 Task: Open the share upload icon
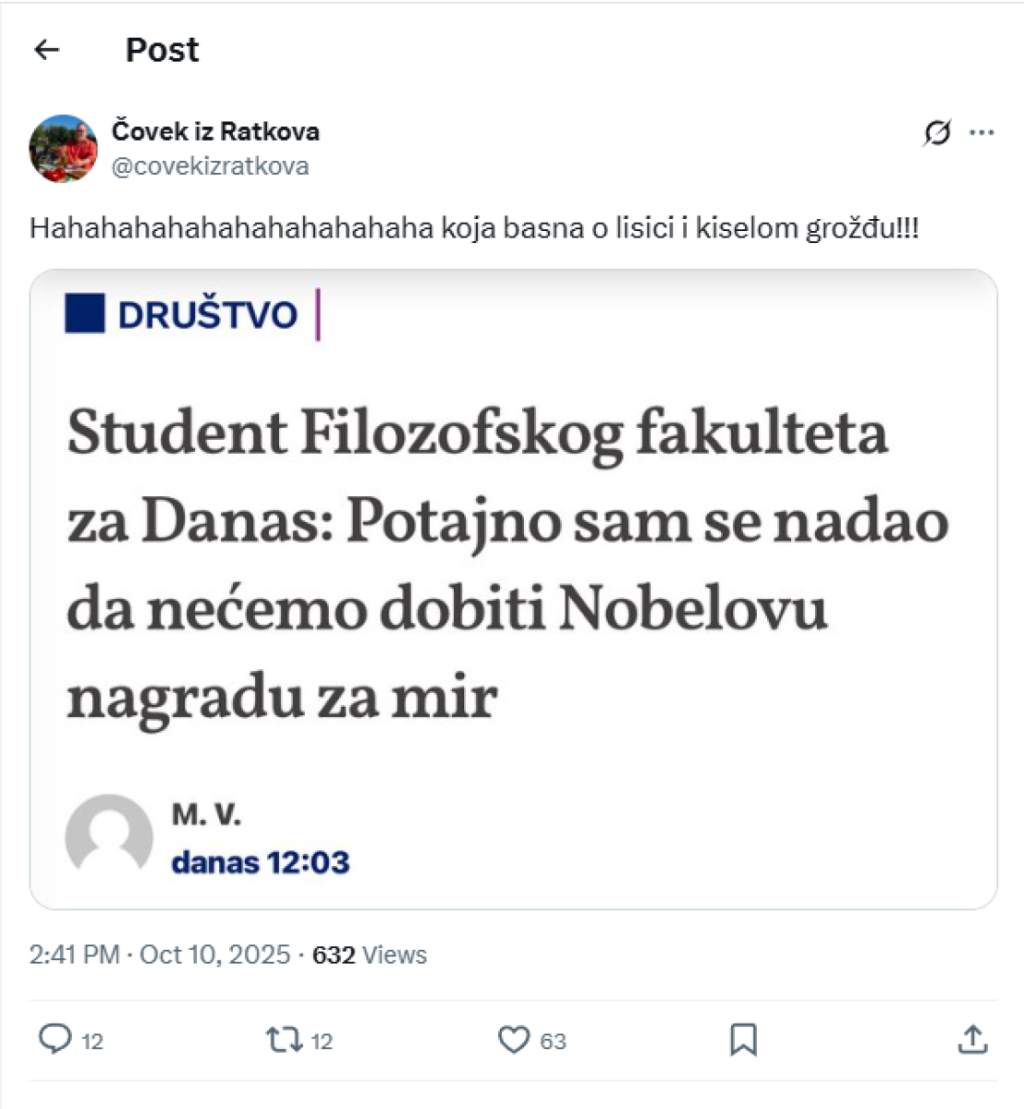(972, 1040)
